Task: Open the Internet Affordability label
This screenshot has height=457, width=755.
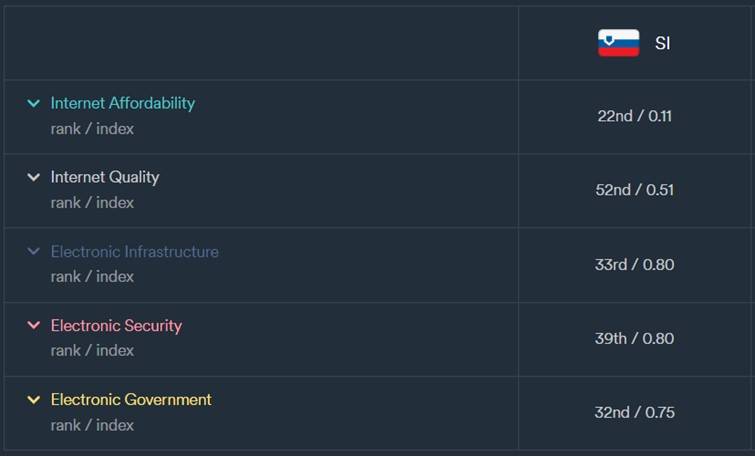Action: point(123,103)
